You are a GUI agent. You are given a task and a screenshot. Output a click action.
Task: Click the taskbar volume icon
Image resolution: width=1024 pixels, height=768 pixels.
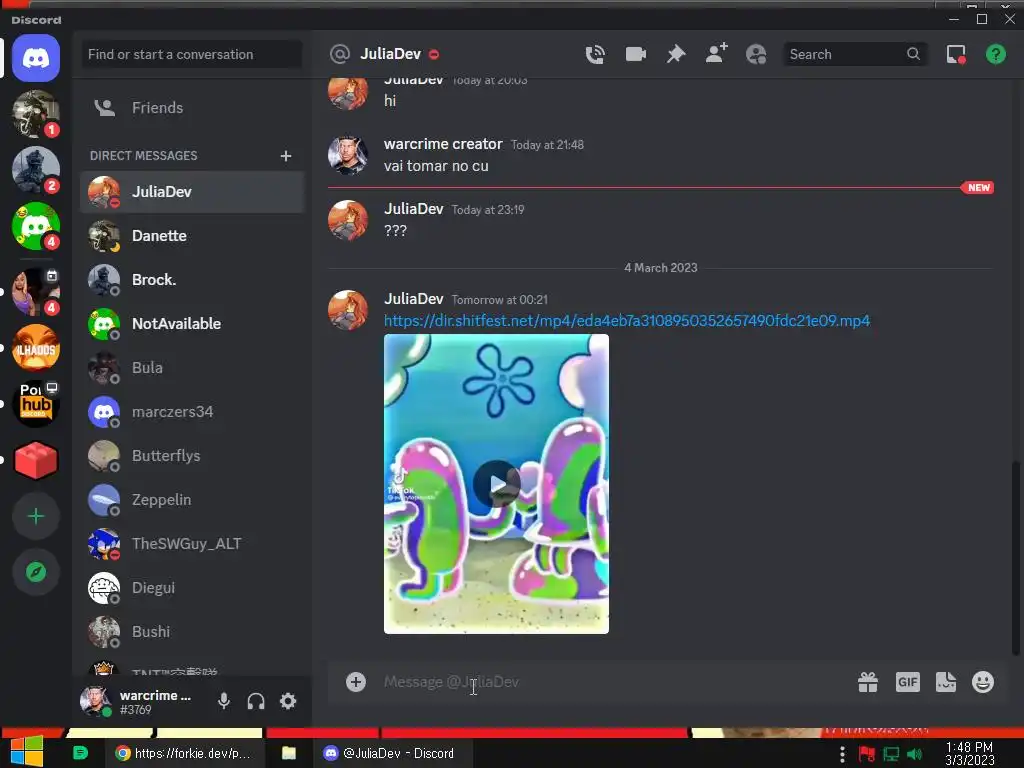915,754
